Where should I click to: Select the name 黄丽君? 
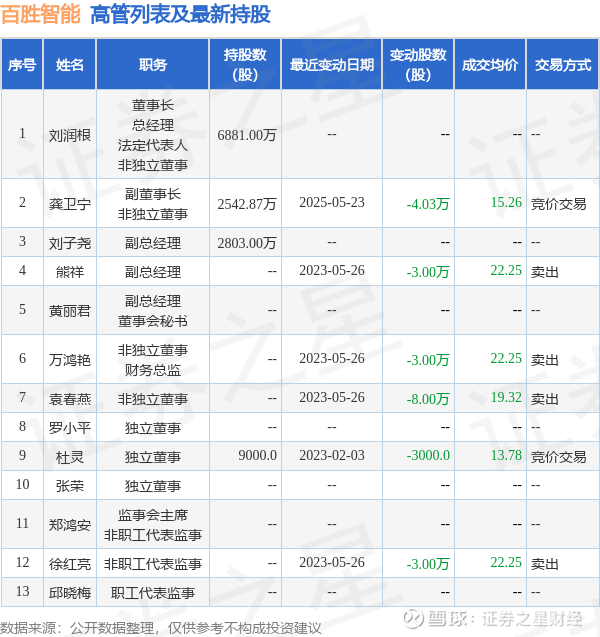(70, 311)
